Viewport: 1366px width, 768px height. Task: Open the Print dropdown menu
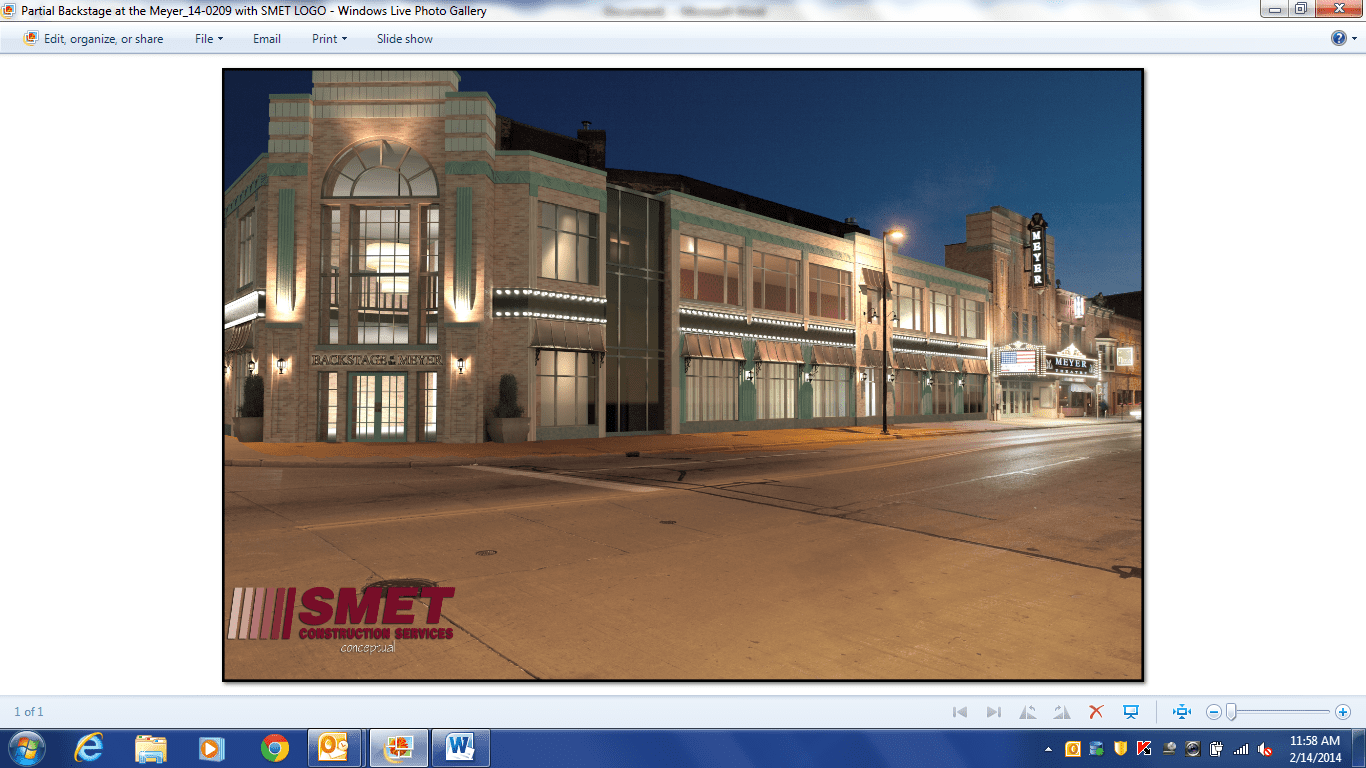pos(329,39)
